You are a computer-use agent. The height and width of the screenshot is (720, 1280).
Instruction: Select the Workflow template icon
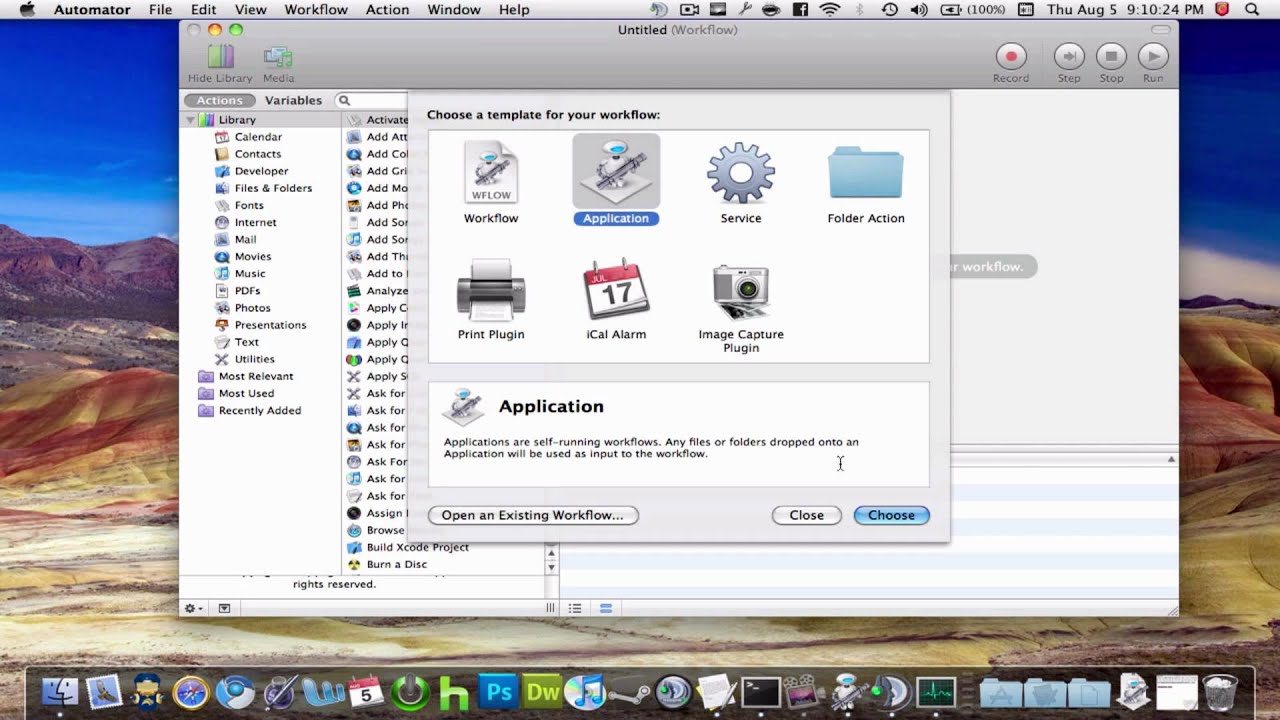coord(491,172)
